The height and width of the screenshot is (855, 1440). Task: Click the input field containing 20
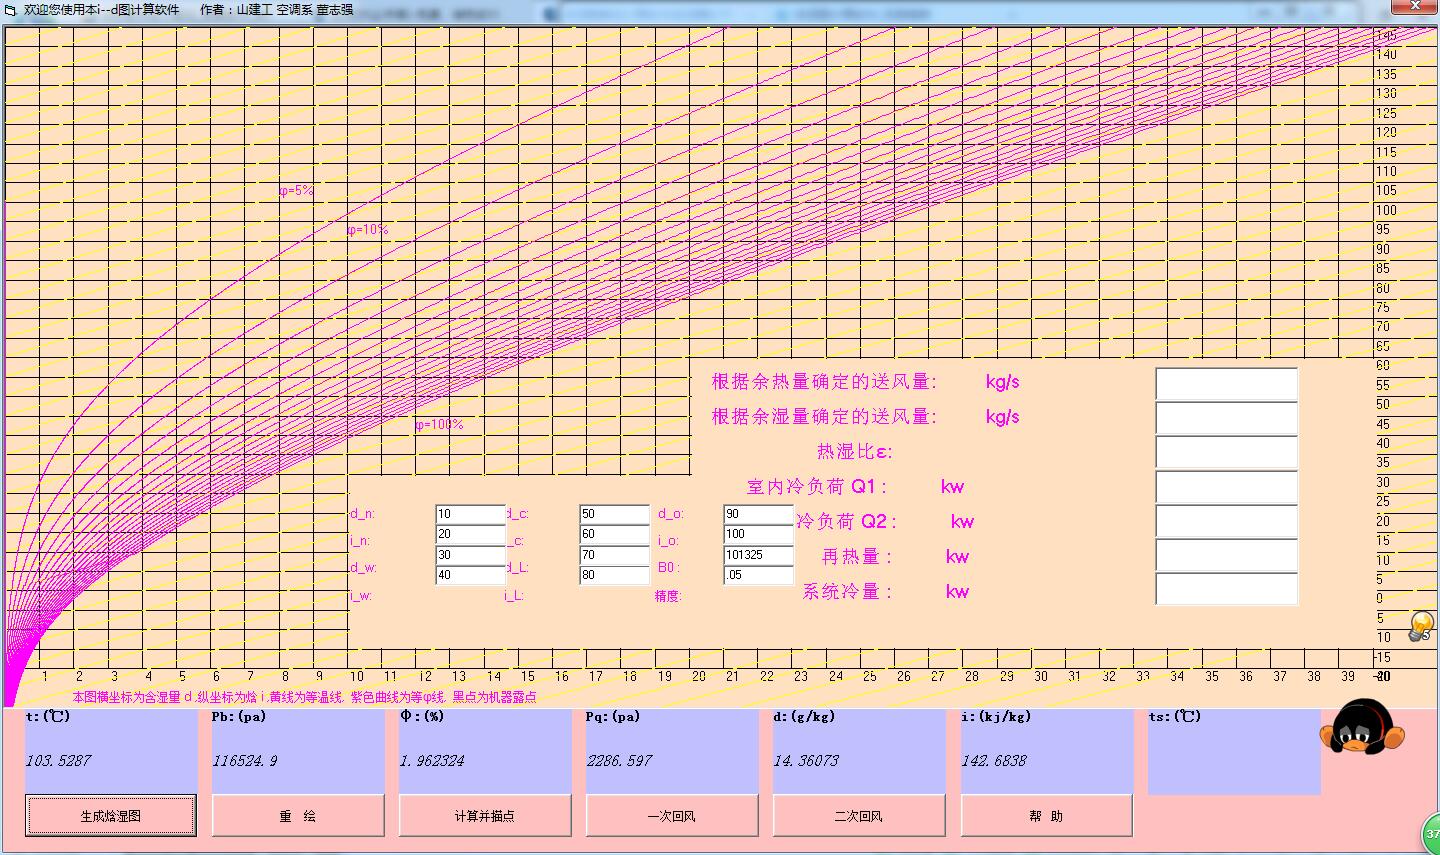pyautogui.click(x=471, y=534)
